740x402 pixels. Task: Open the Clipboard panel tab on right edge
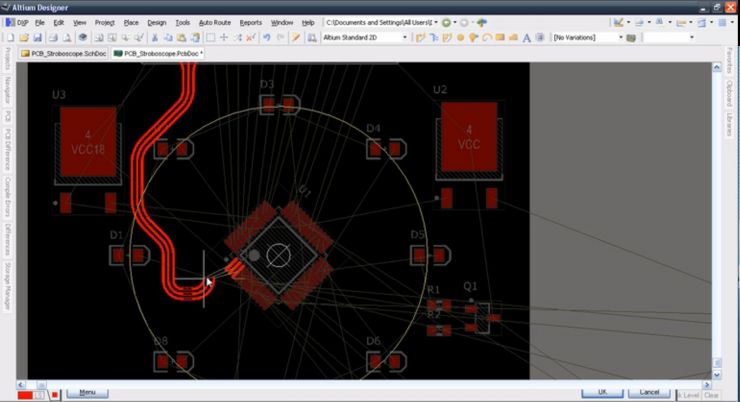730,92
